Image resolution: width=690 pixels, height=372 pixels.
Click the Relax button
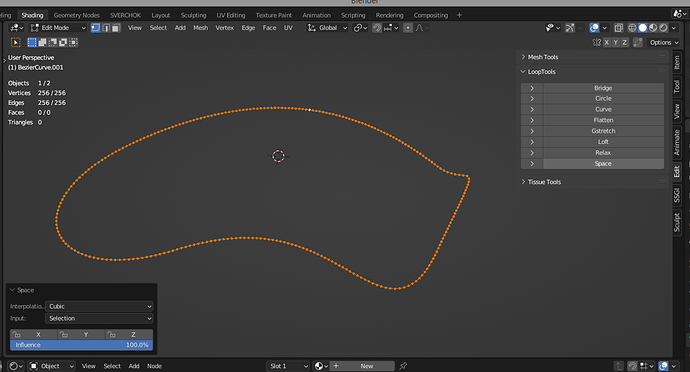point(603,153)
